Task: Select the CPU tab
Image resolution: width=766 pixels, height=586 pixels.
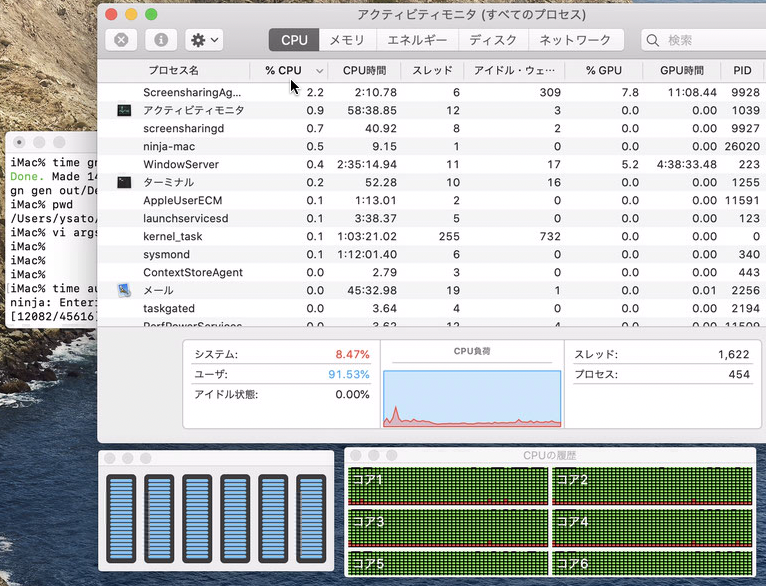Action: point(294,40)
